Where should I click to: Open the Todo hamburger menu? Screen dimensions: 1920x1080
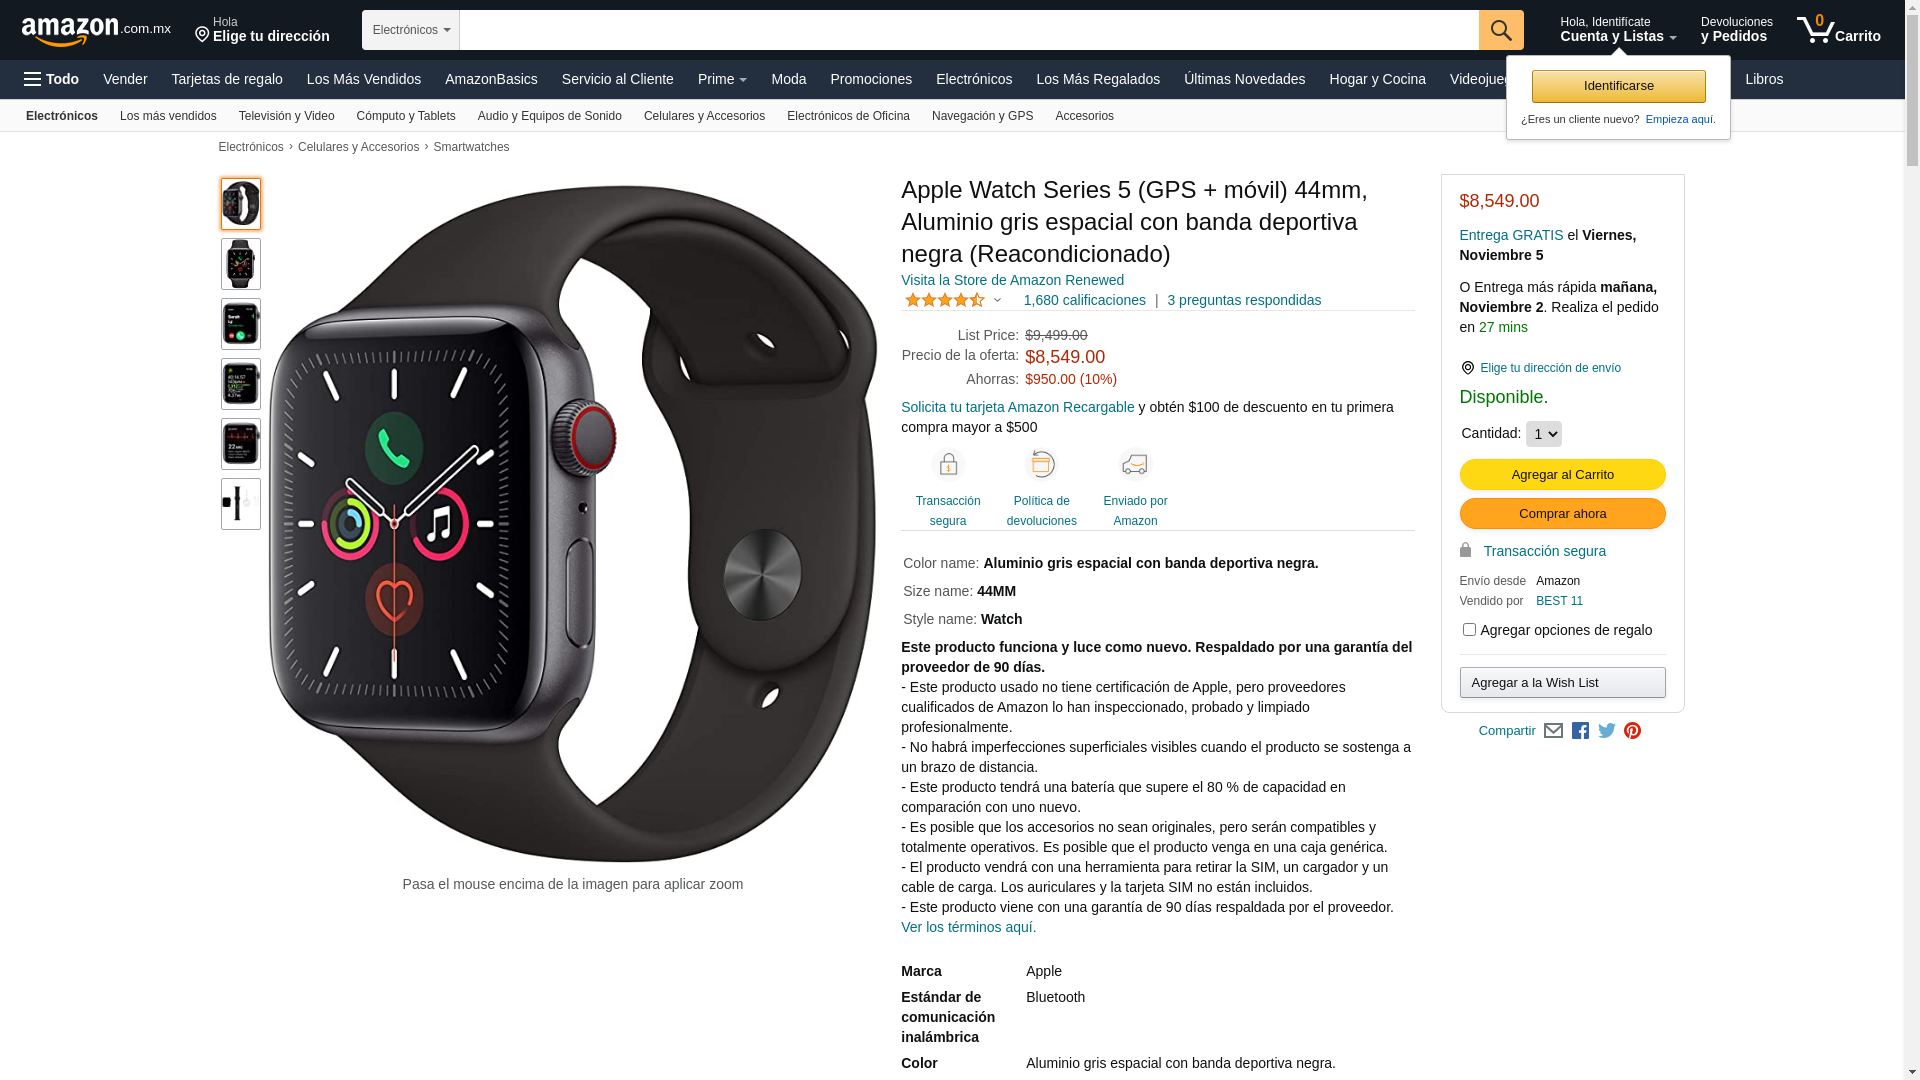click(x=52, y=79)
